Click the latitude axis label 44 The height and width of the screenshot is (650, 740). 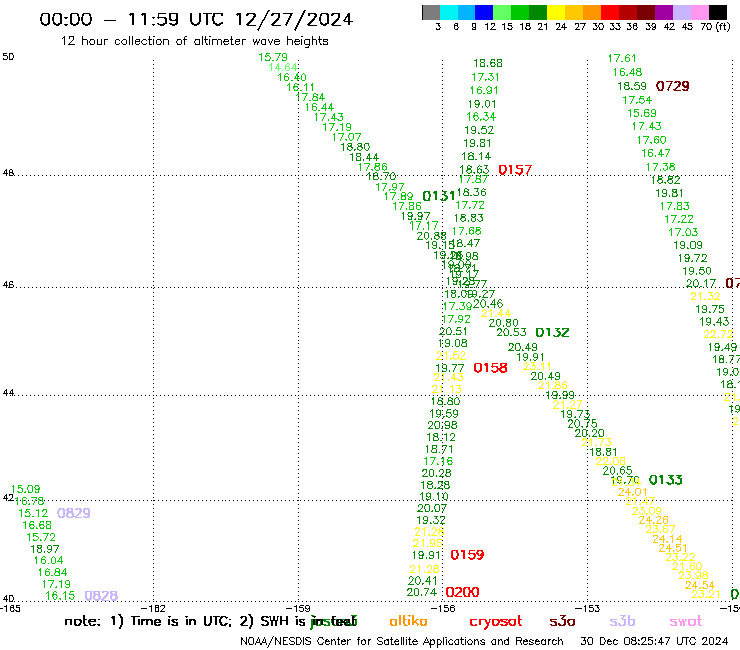[x=8, y=393]
